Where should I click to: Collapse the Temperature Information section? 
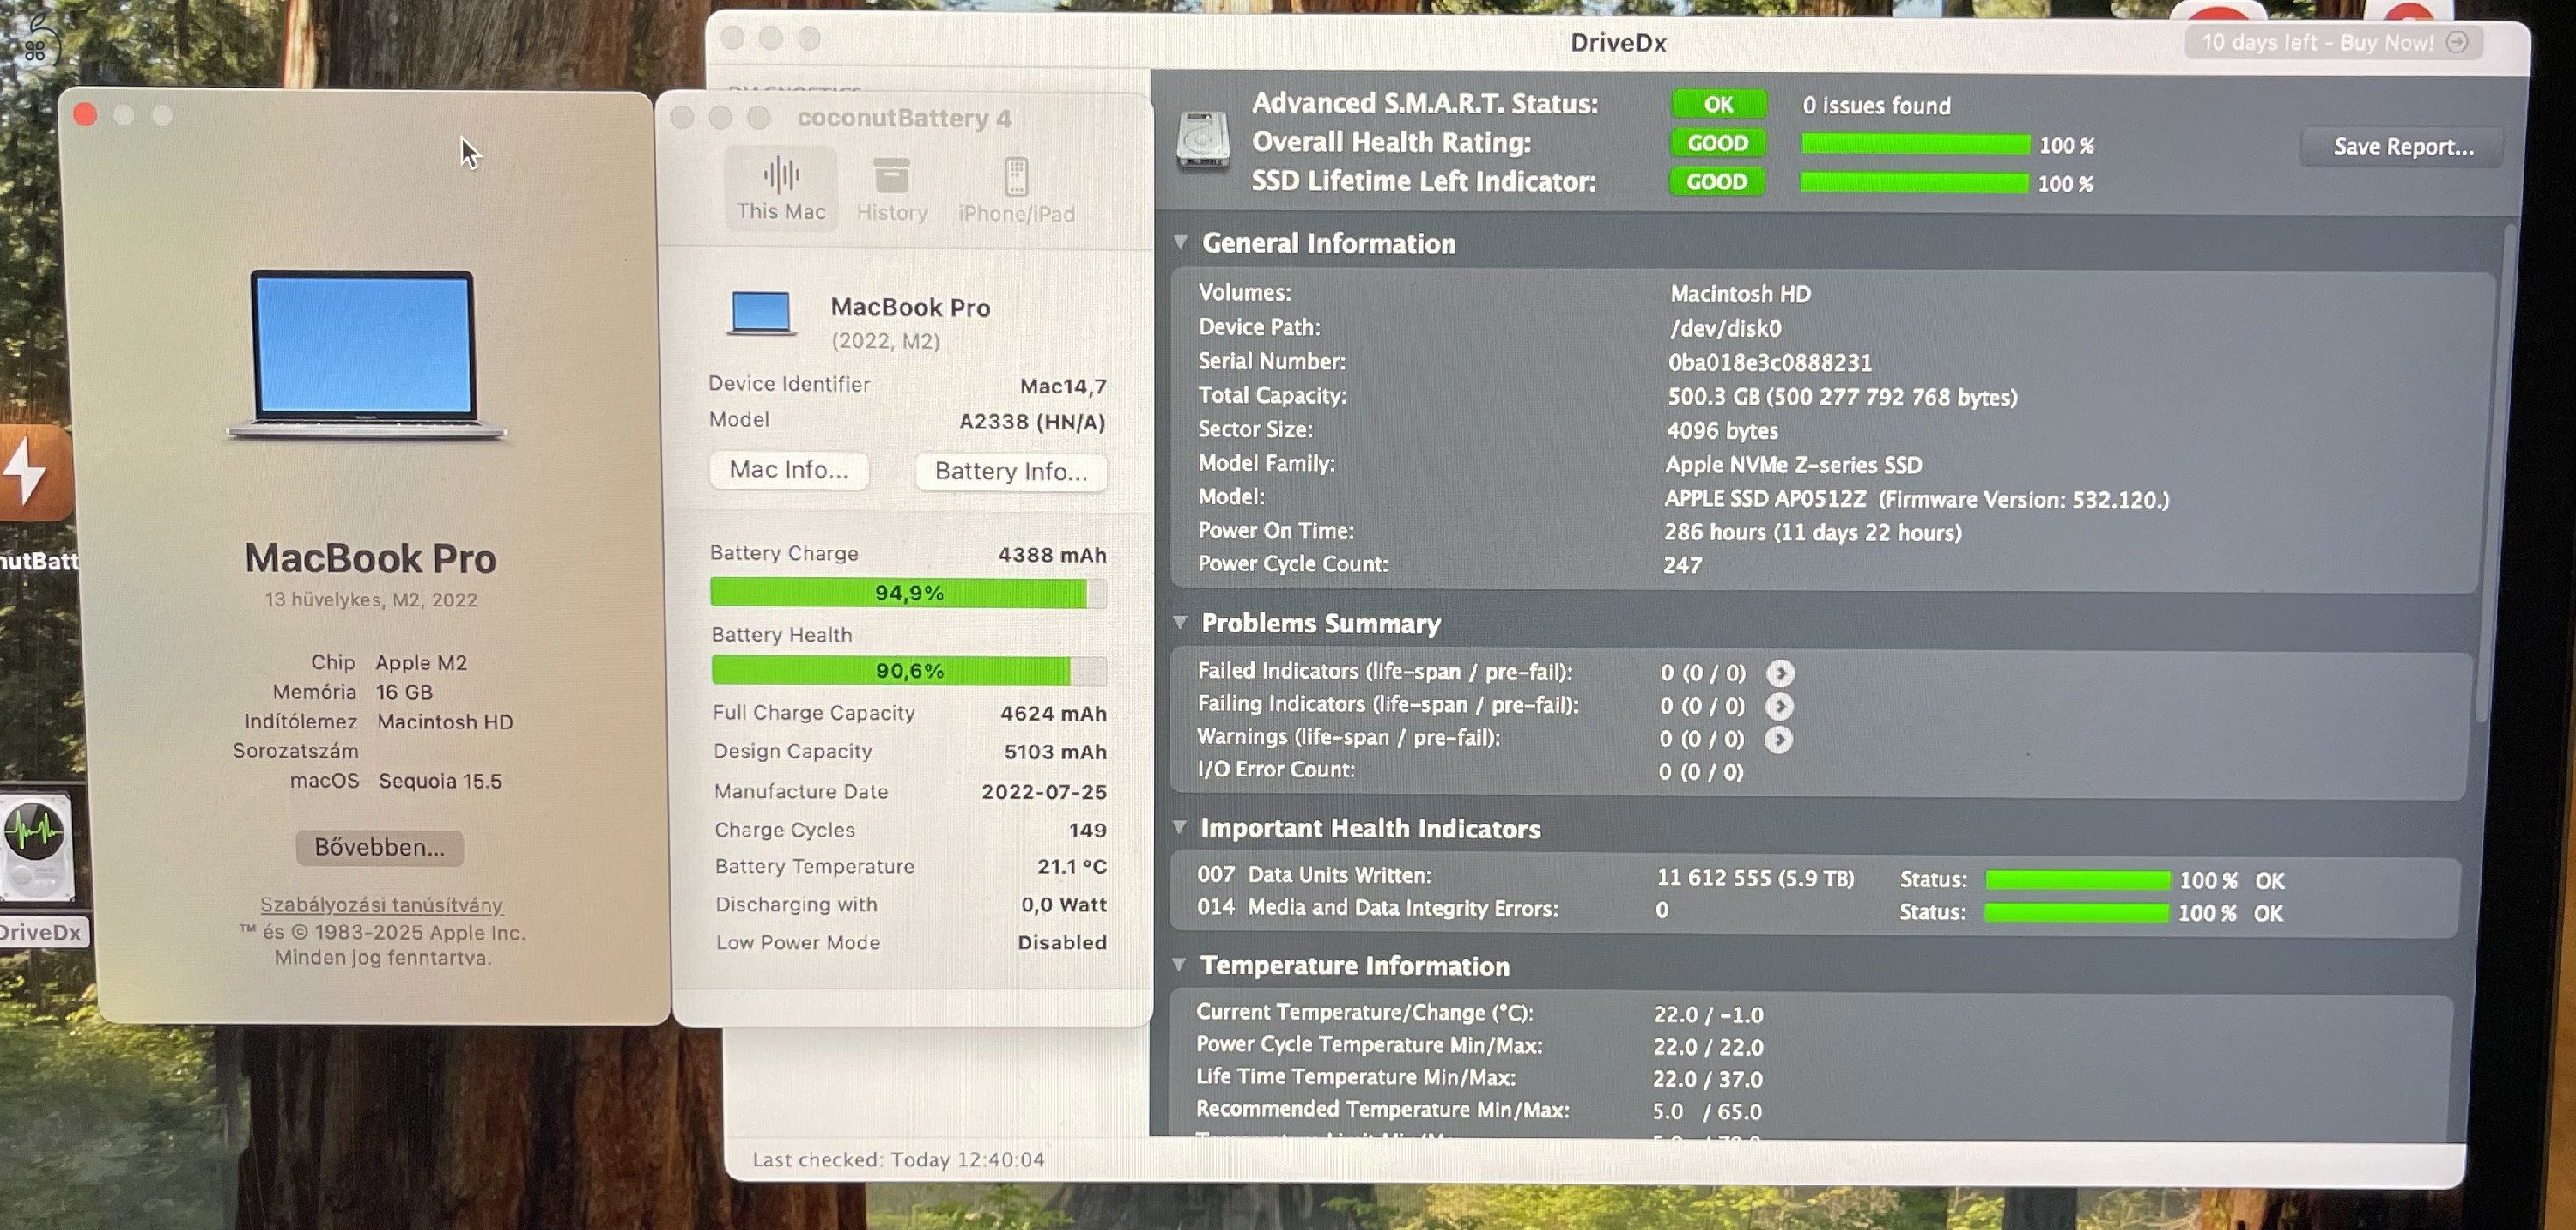click(1180, 965)
